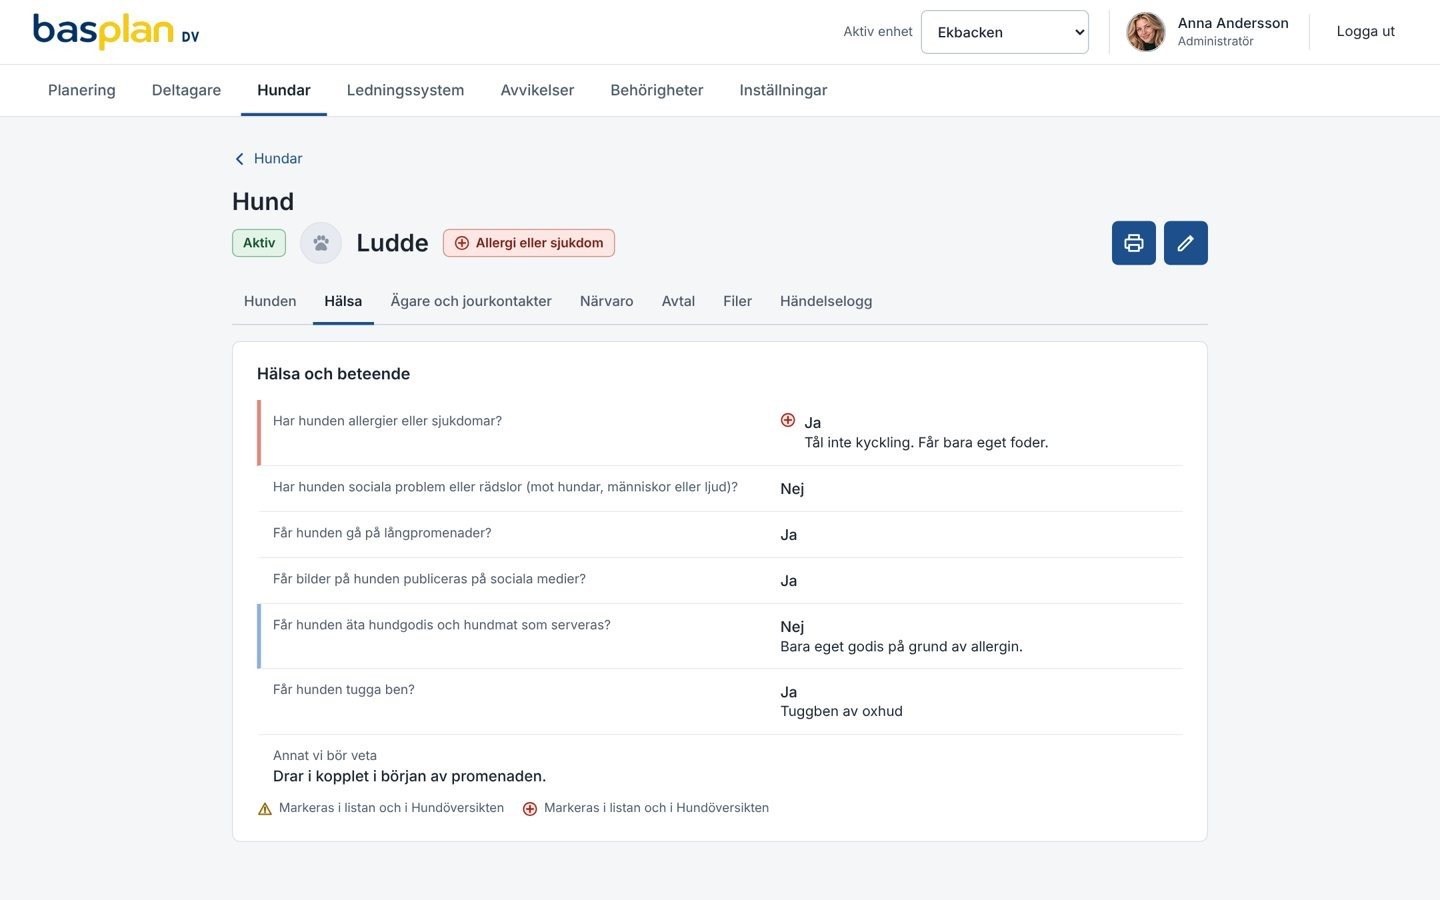Click the Logga ut link

[1365, 31]
